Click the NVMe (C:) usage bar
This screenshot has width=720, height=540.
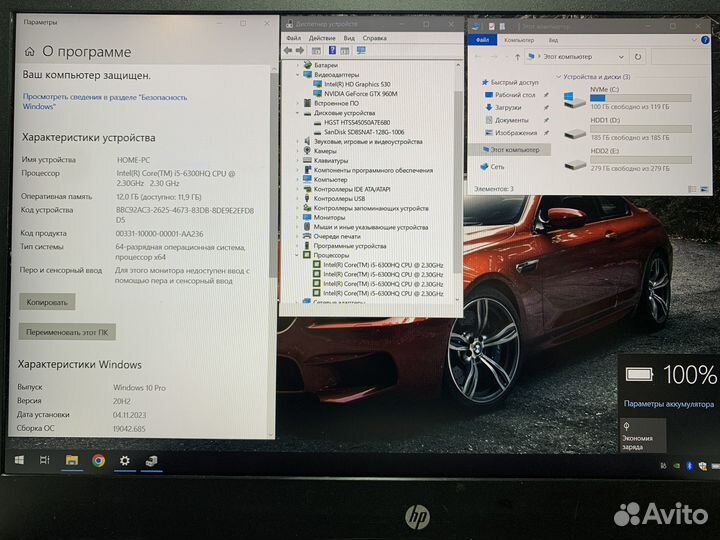point(641,98)
